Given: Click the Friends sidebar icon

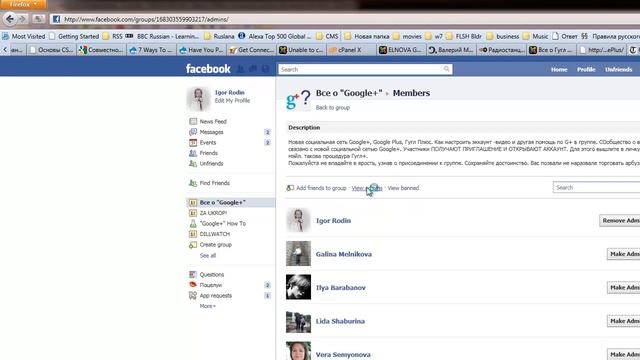Looking at the screenshot, I should 193,153.
